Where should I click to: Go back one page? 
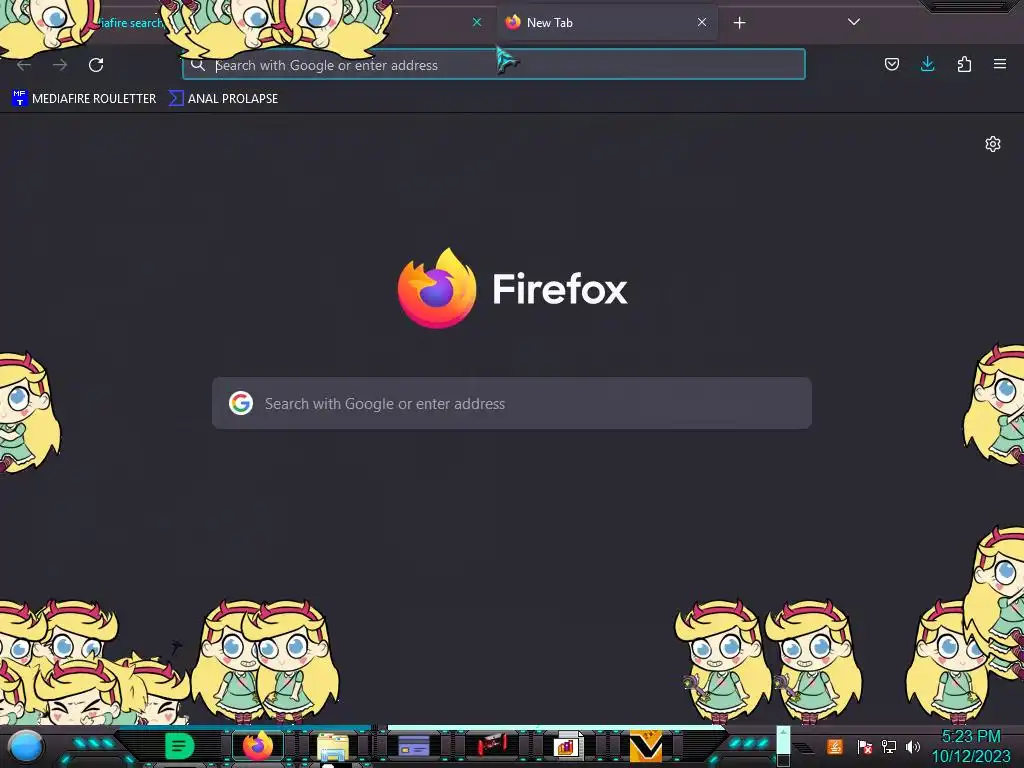pyautogui.click(x=24, y=65)
